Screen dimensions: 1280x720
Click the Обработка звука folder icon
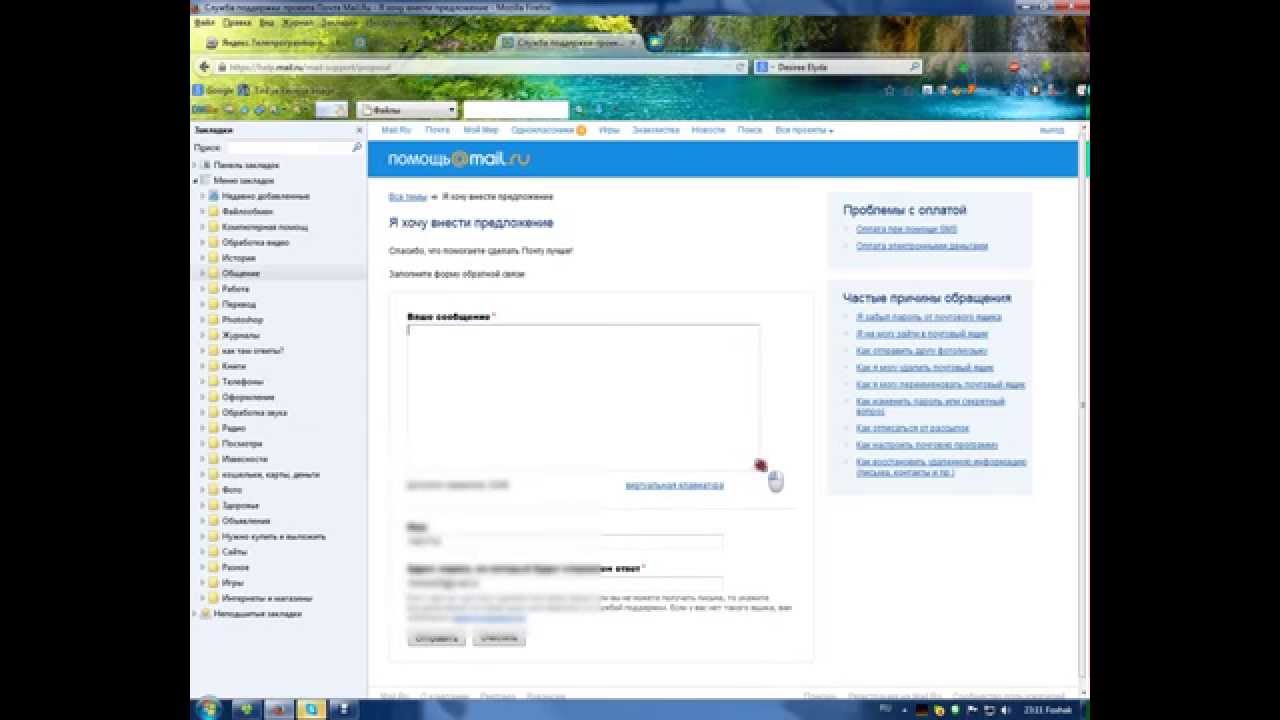[x=213, y=412]
